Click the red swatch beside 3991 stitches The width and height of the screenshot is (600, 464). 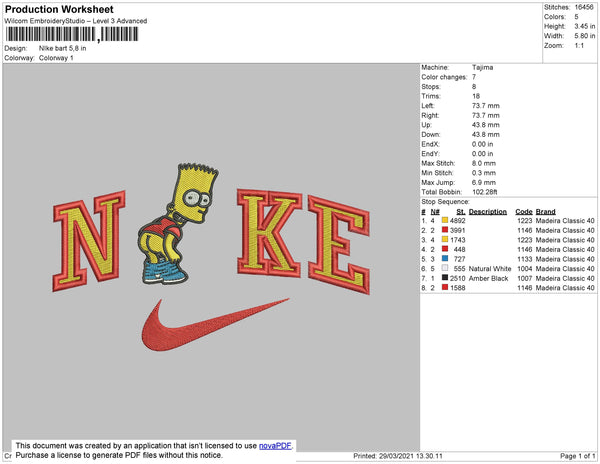pos(445,230)
